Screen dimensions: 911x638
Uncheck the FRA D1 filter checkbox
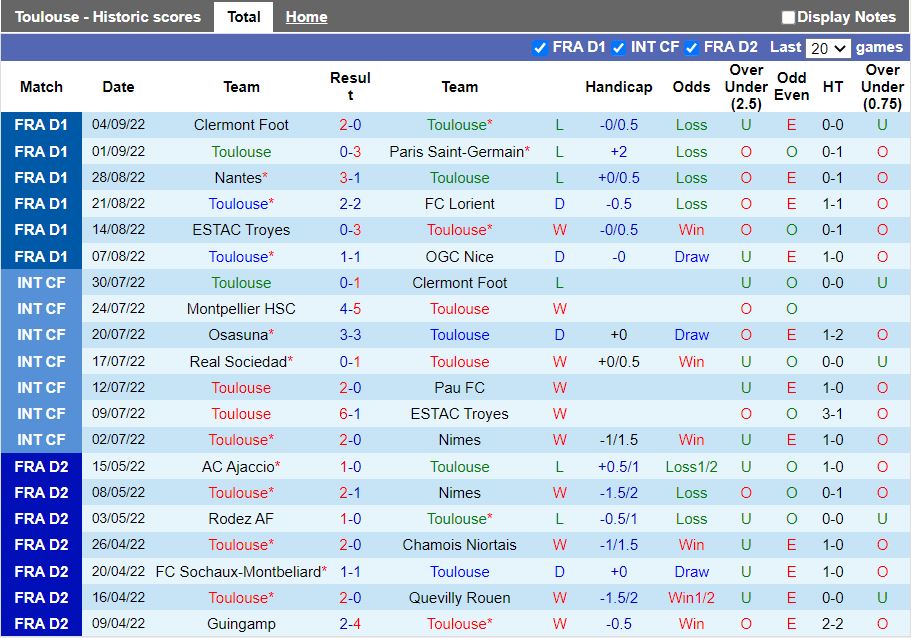tap(540, 48)
